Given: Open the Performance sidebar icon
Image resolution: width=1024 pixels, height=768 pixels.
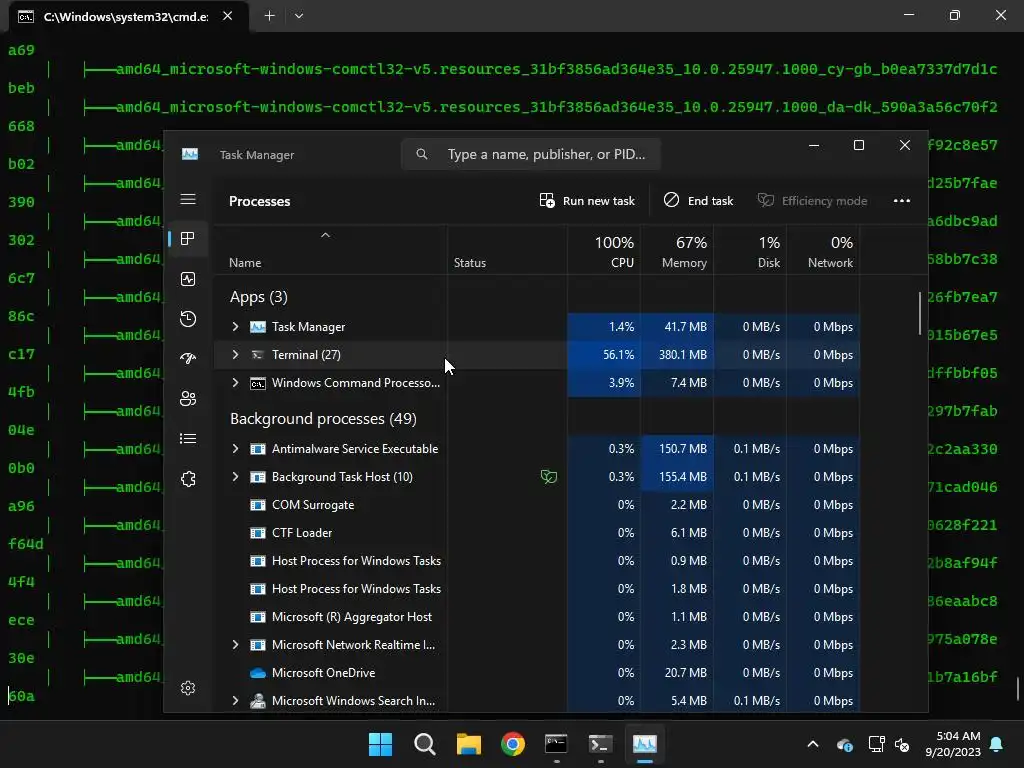Looking at the screenshot, I should pos(188,280).
